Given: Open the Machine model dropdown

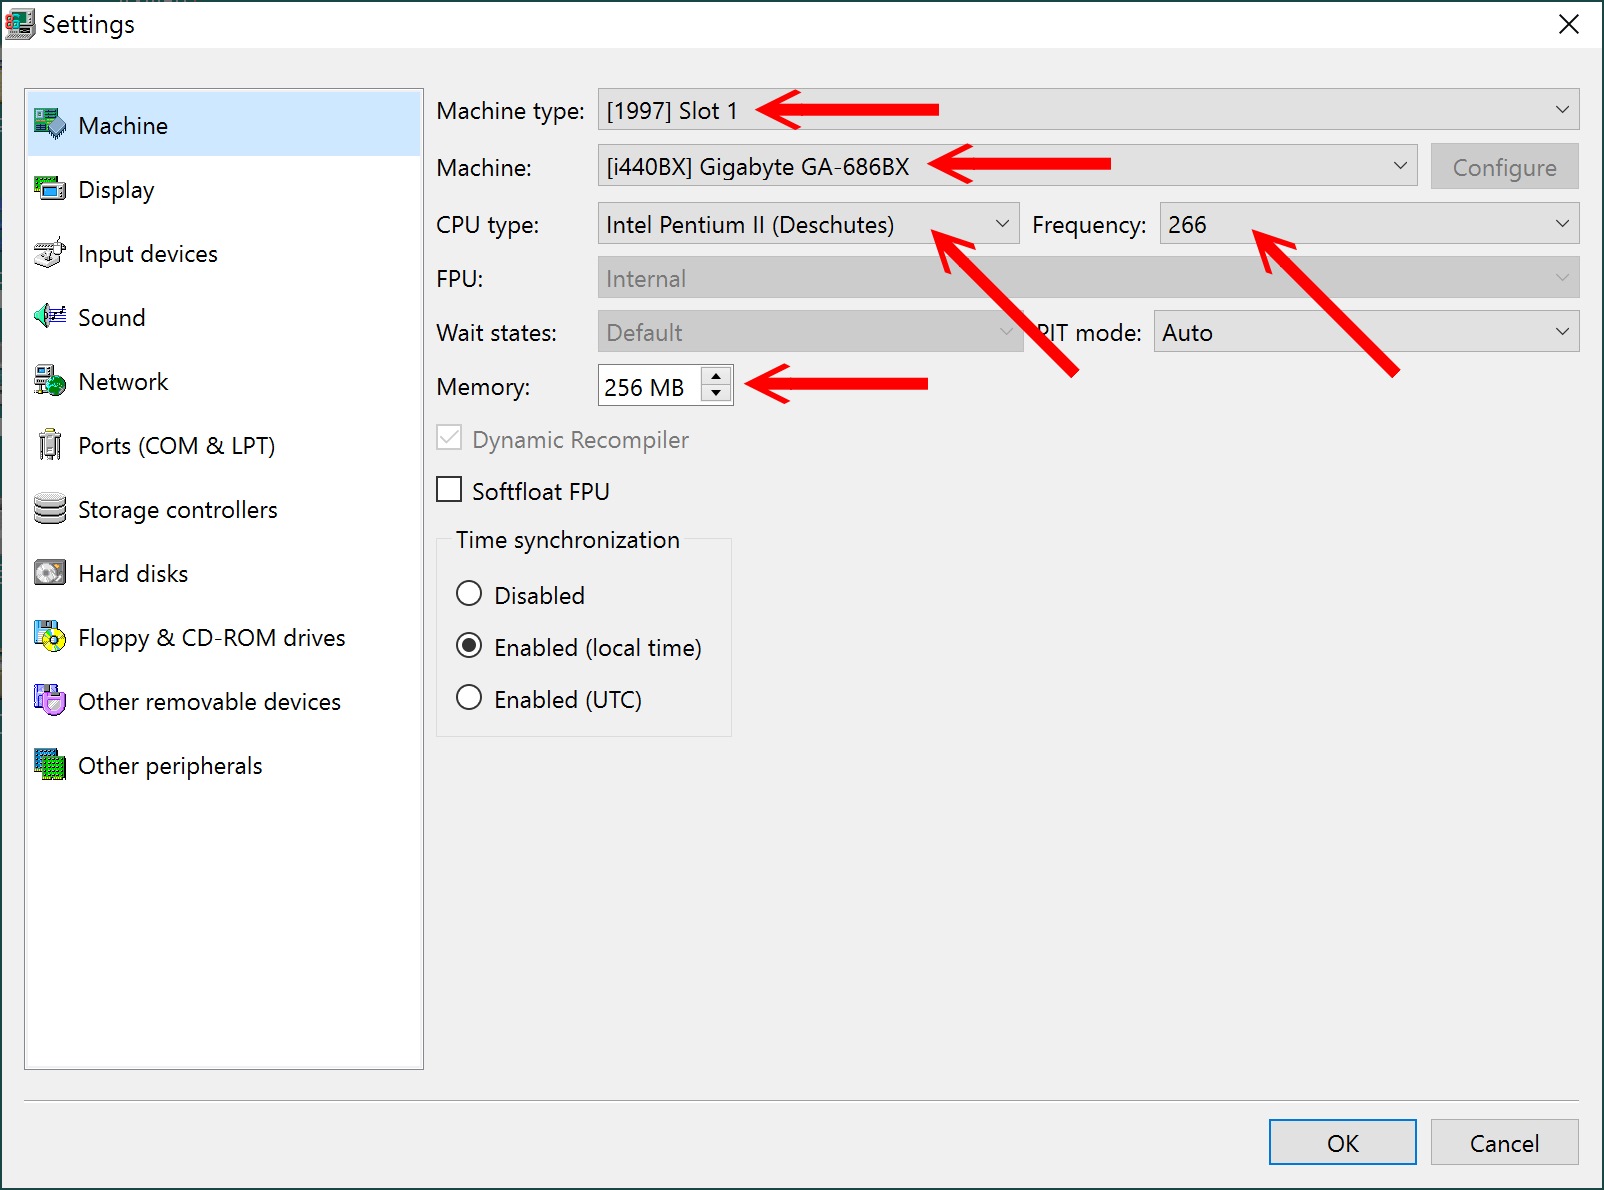Looking at the screenshot, I should [1007, 166].
